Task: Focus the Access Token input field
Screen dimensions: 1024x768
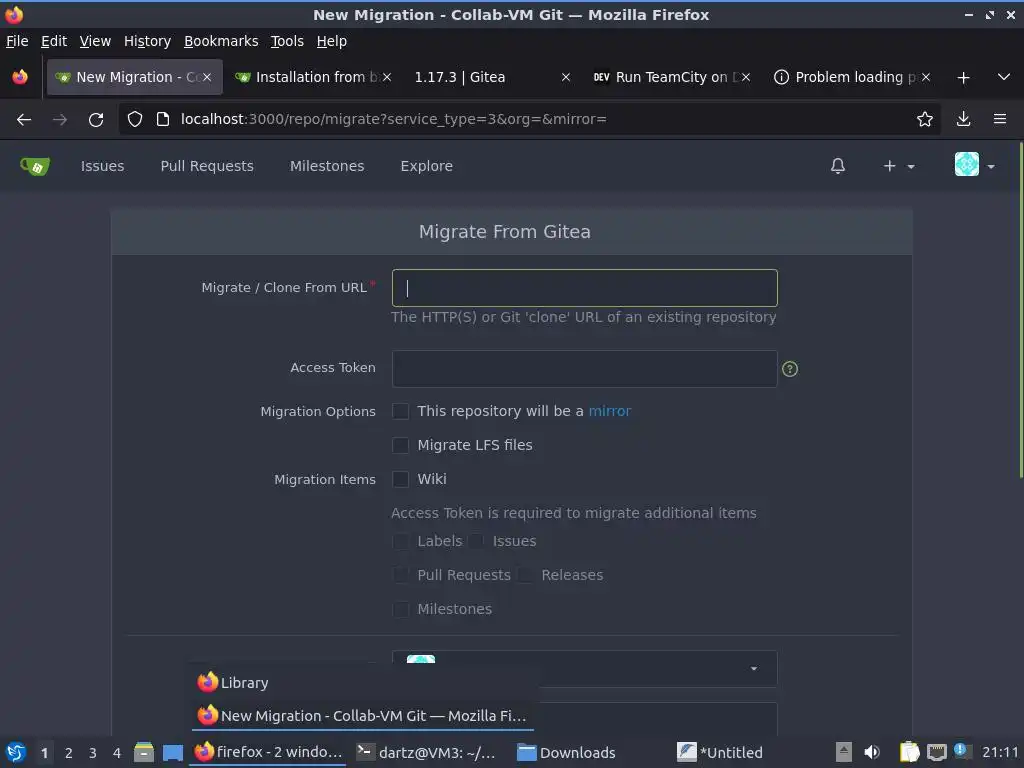Action: pos(584,369)
